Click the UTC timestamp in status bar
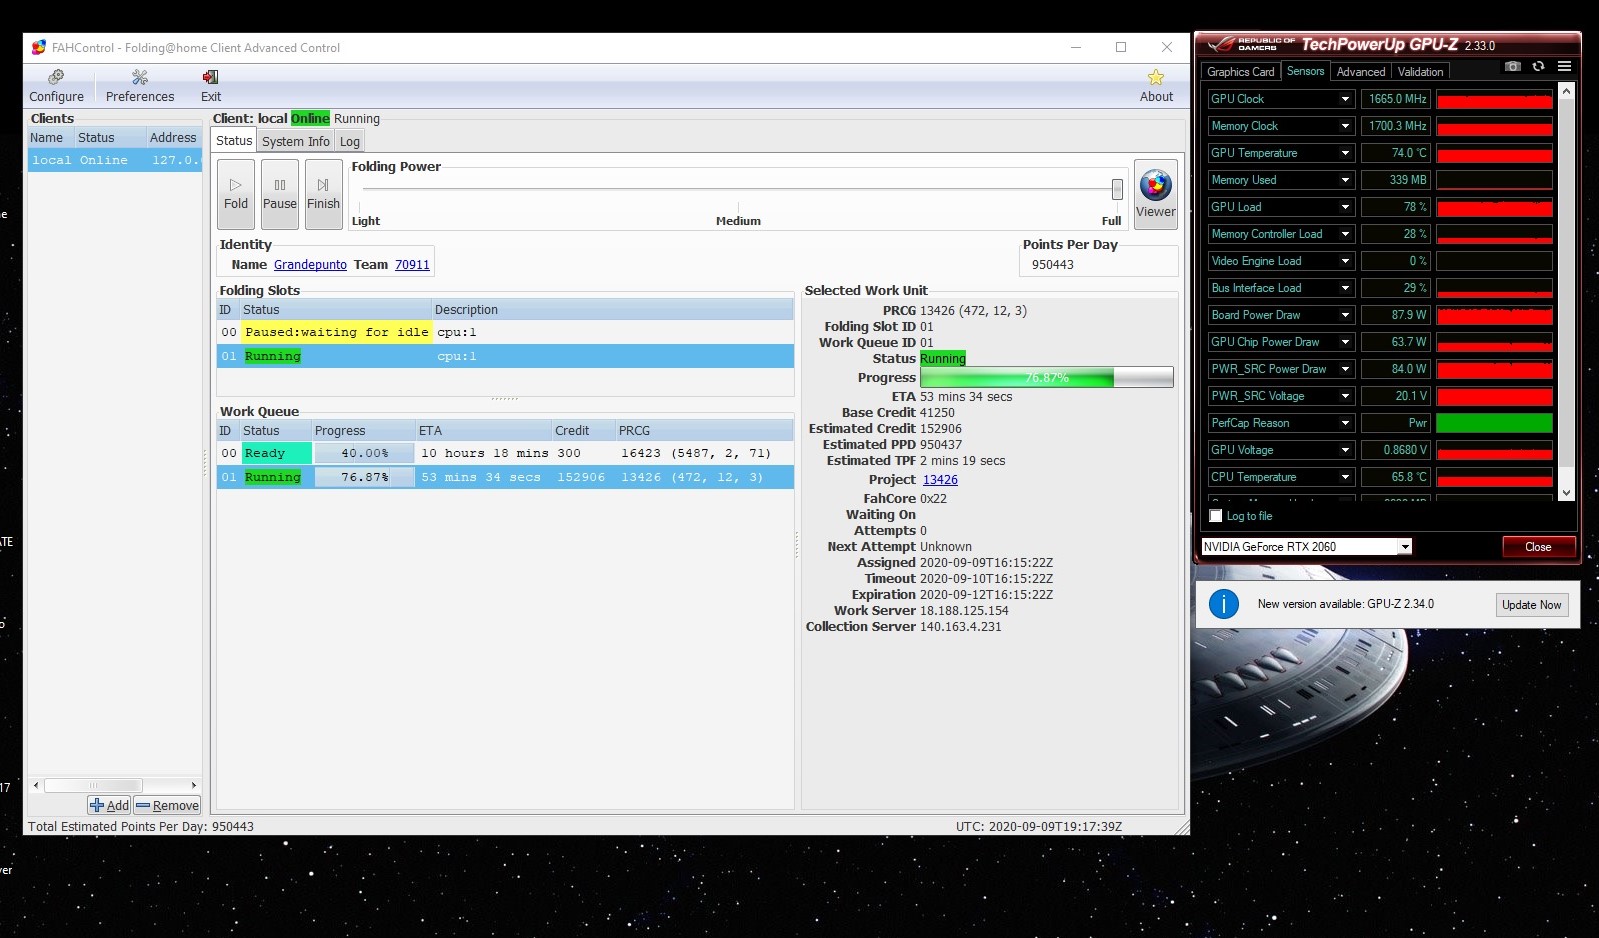 [1039, 827]
